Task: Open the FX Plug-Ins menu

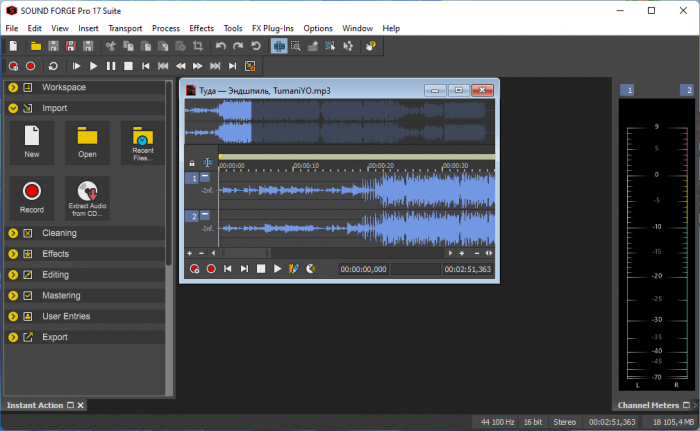Action: 273,28
